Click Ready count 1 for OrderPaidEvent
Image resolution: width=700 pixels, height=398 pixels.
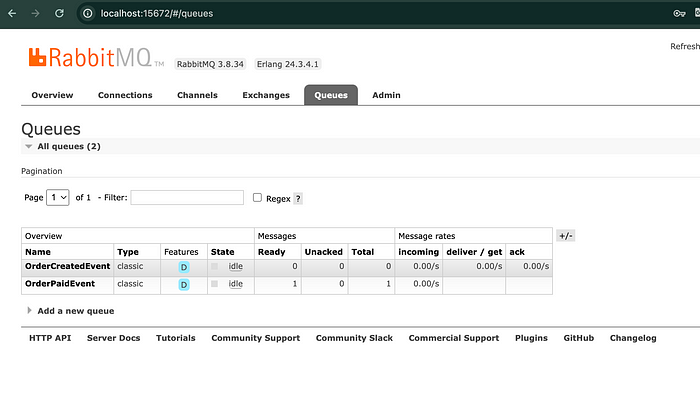[x=295, y=284]
